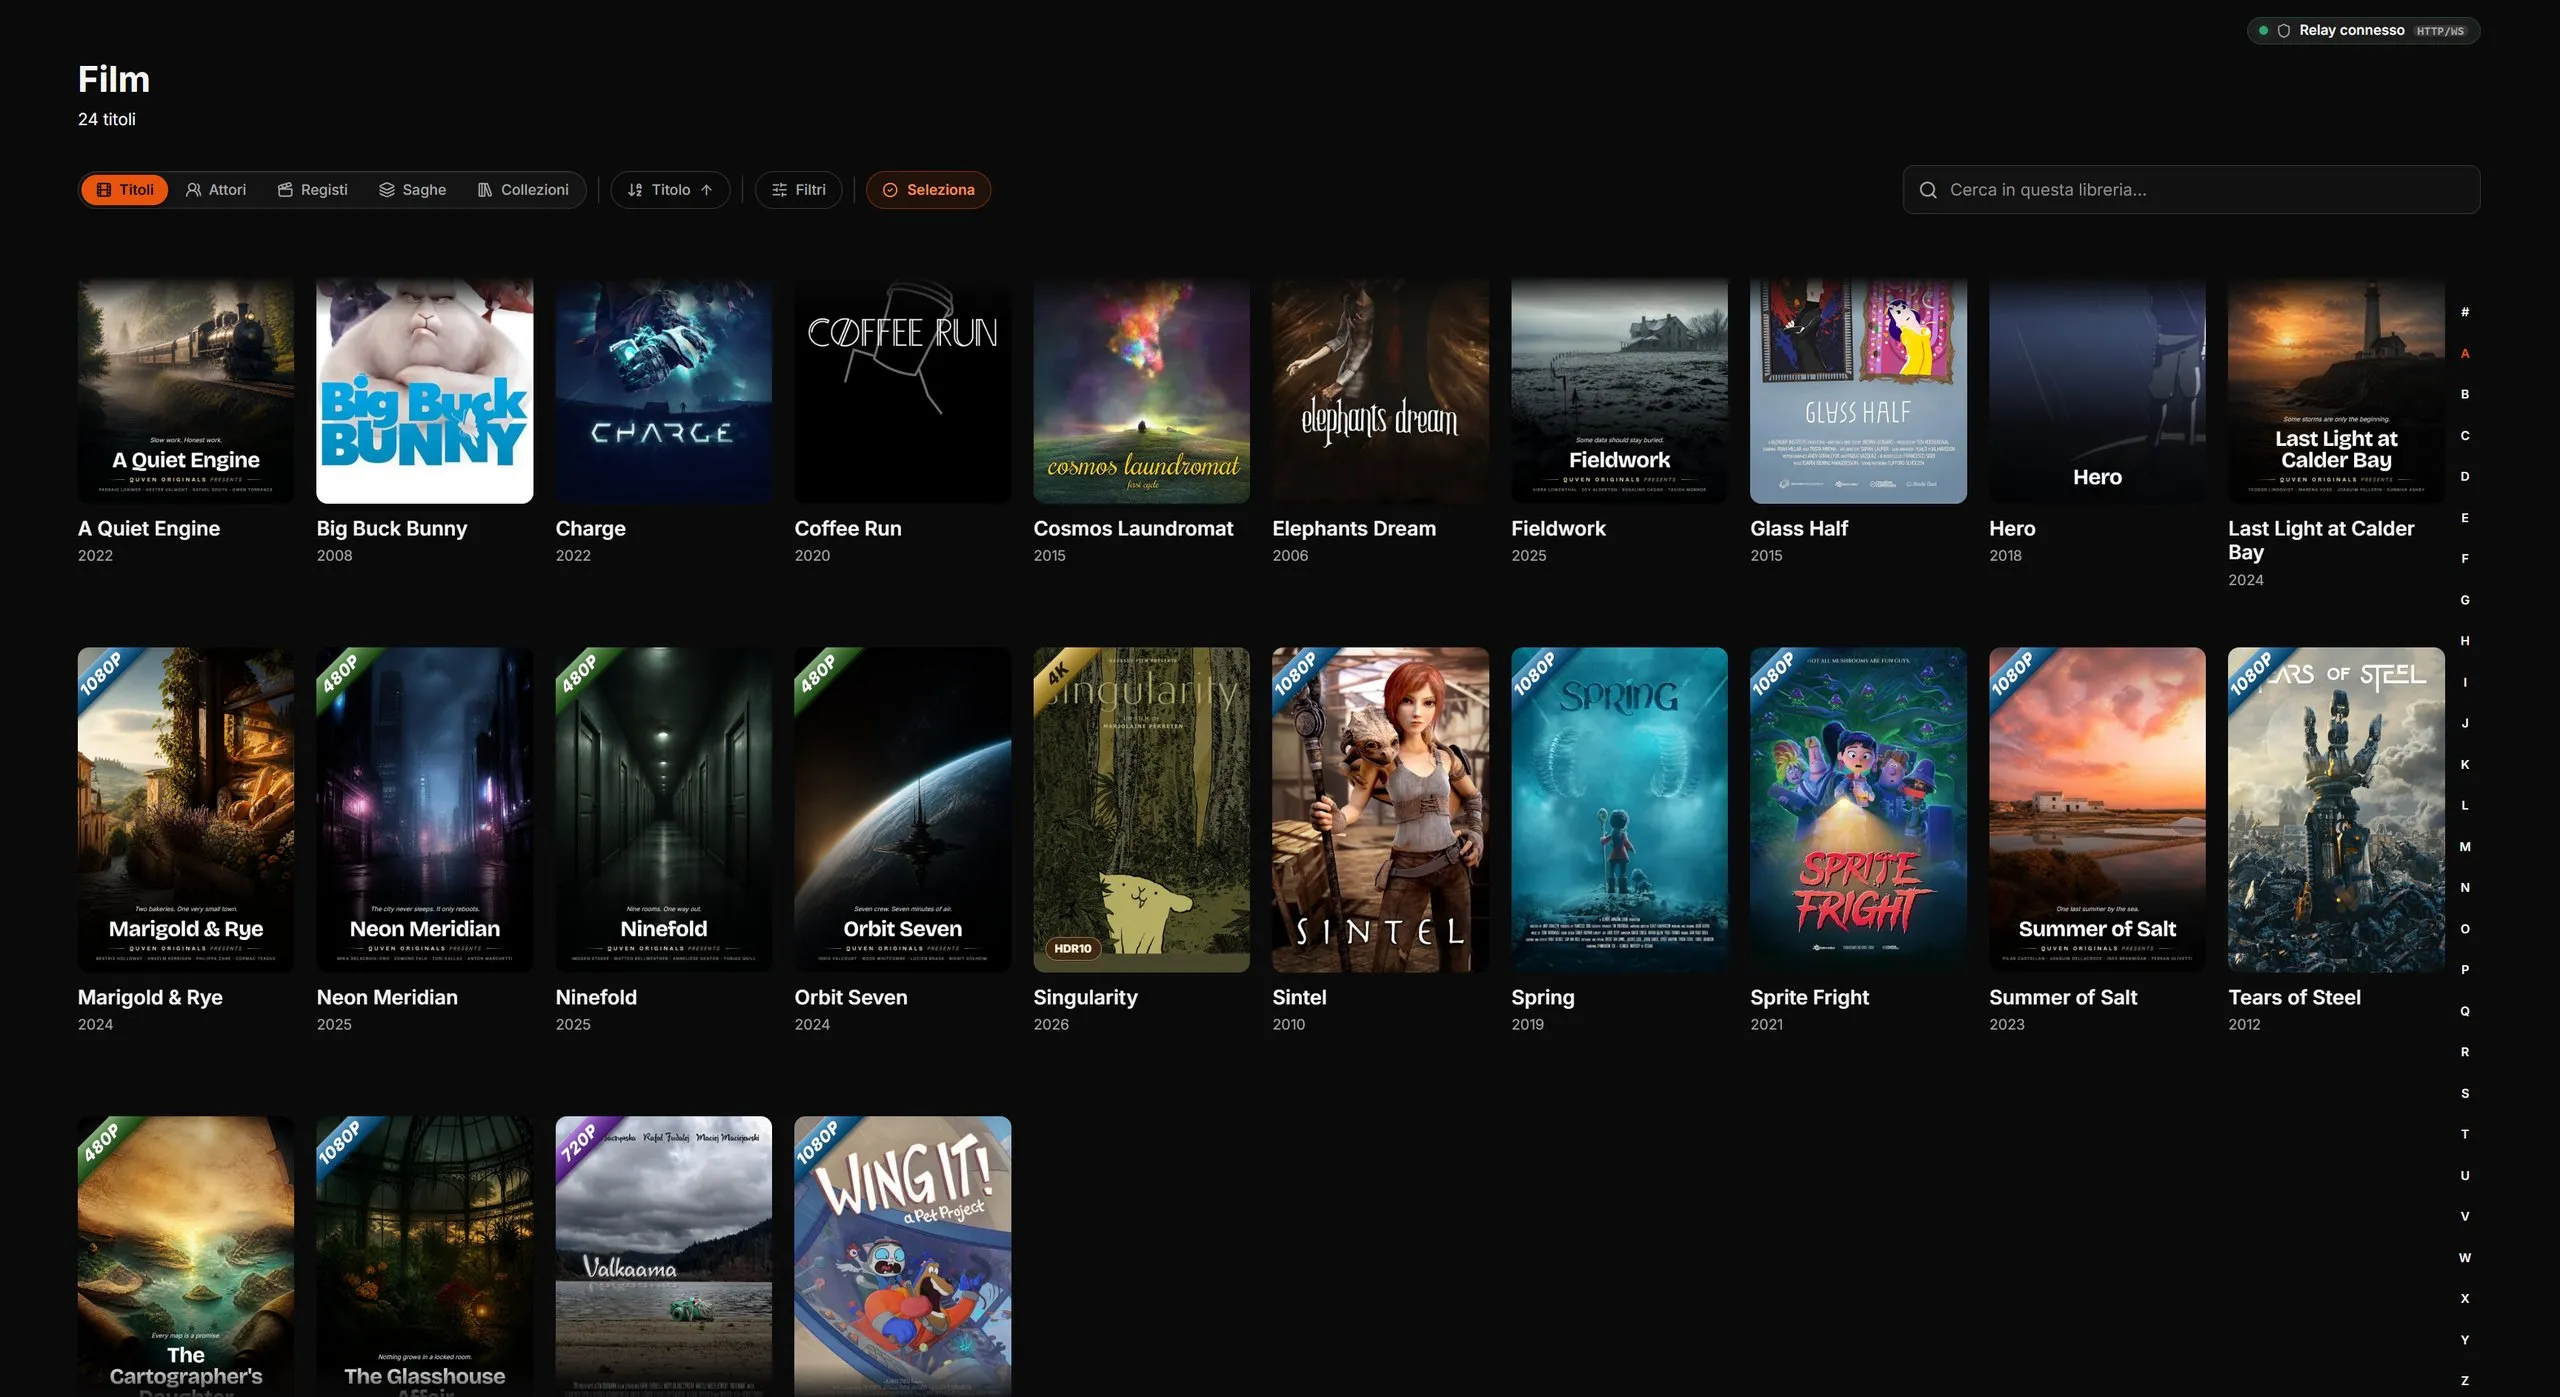Click the Glass Half title link
This screenshot has width=2560, height=1397.
1798,529
